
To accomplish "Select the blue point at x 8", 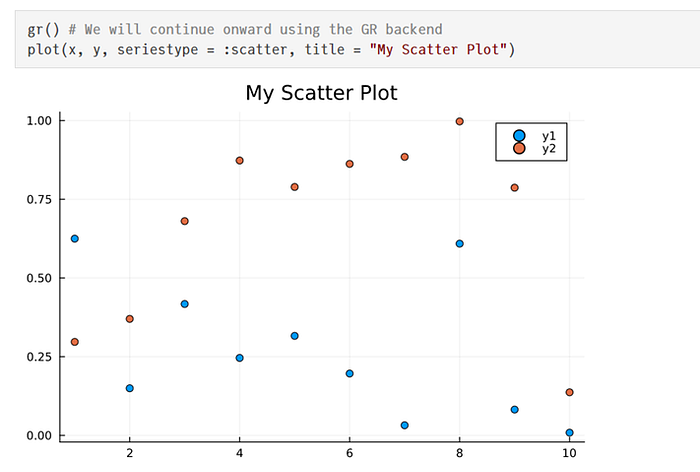I will (x=459, y=243).
